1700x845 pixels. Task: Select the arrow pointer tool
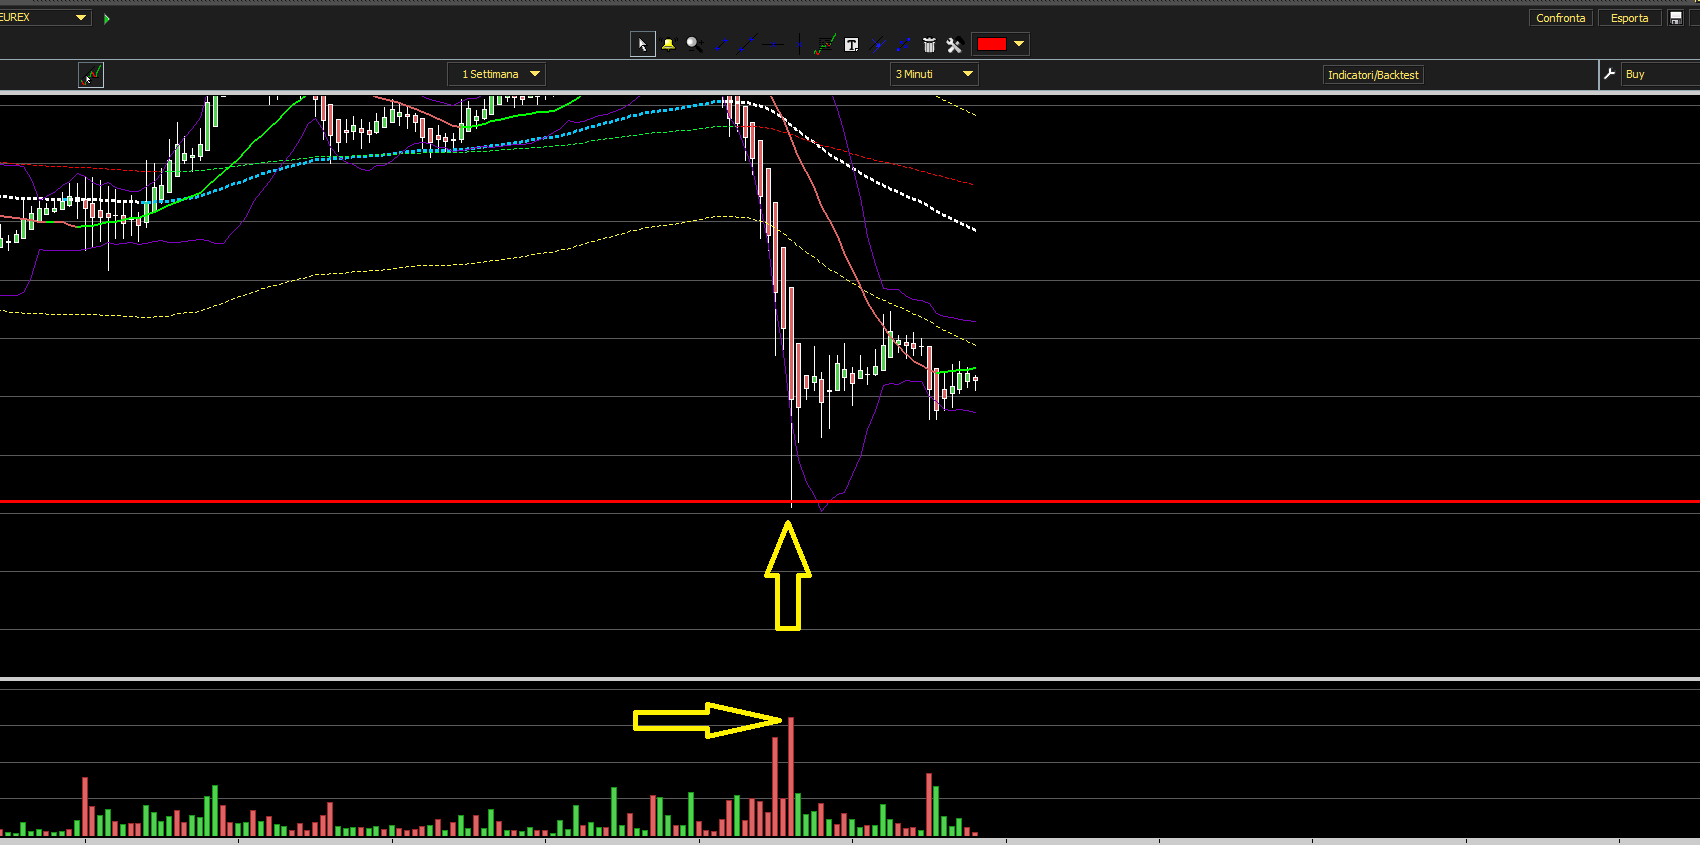click(642, 44)
